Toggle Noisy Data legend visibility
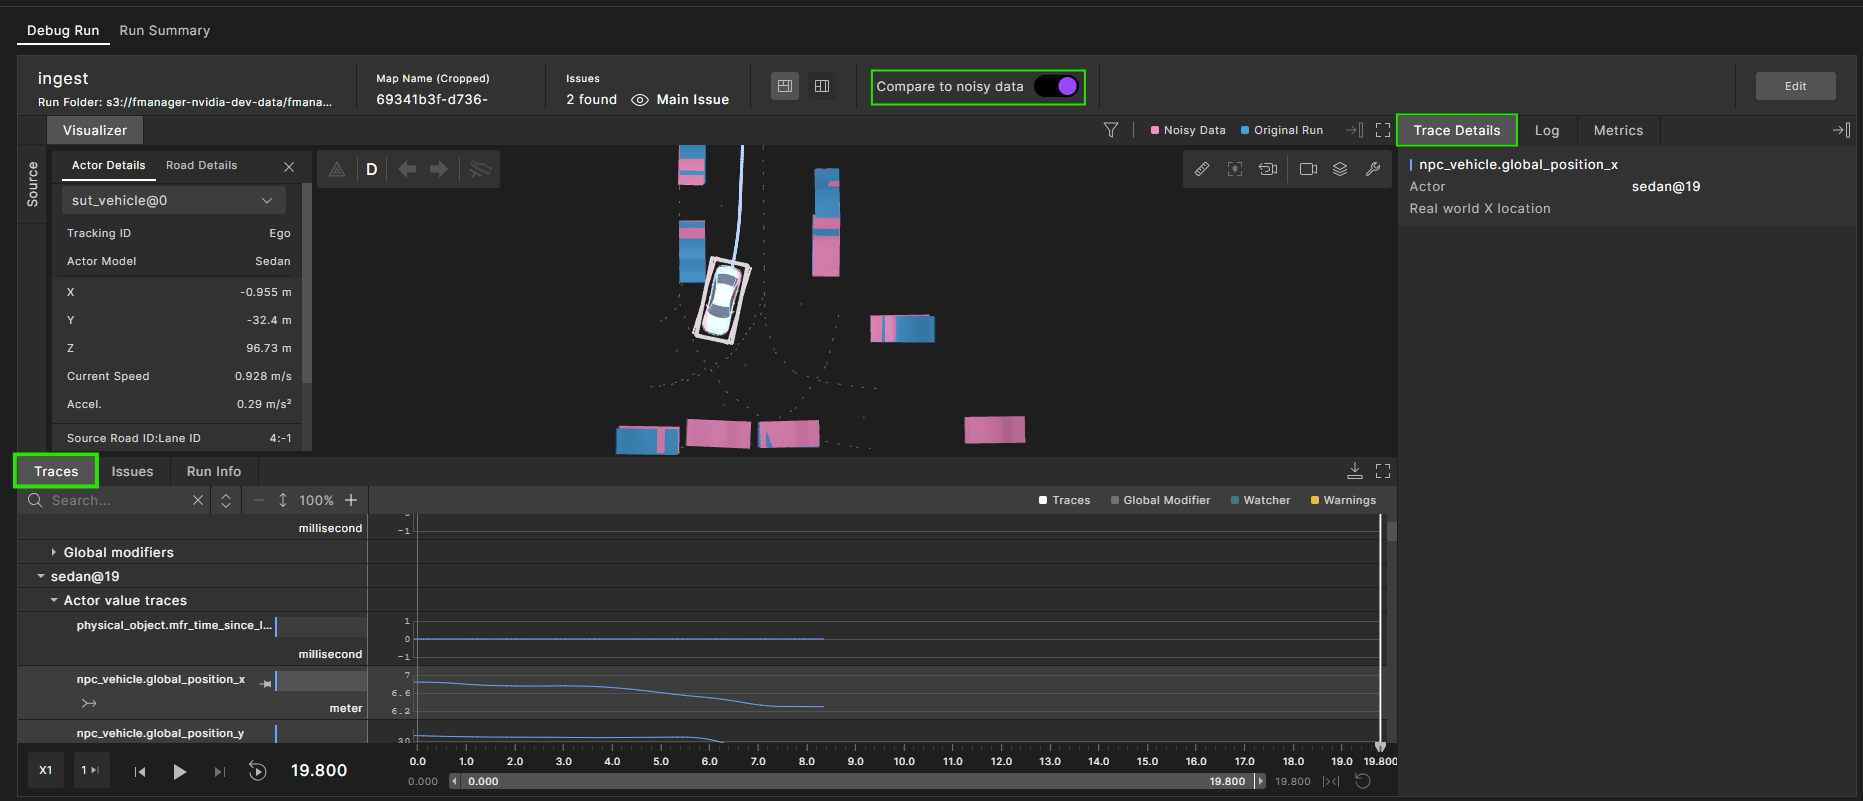 (1188, 130)
